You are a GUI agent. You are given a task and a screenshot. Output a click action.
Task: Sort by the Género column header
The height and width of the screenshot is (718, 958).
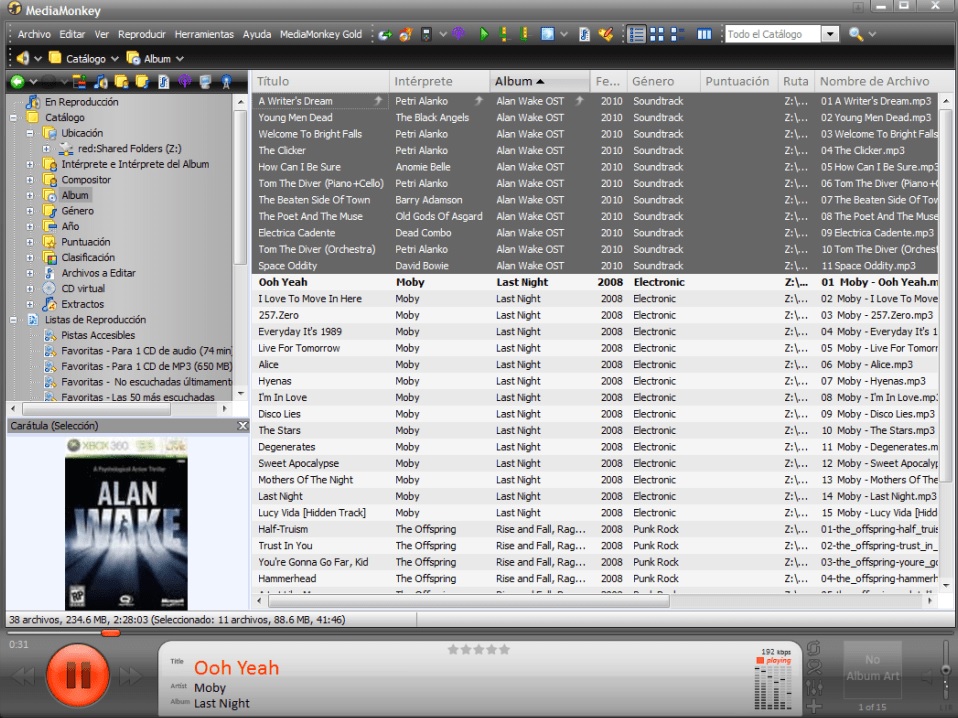click(x=664, y=81)
